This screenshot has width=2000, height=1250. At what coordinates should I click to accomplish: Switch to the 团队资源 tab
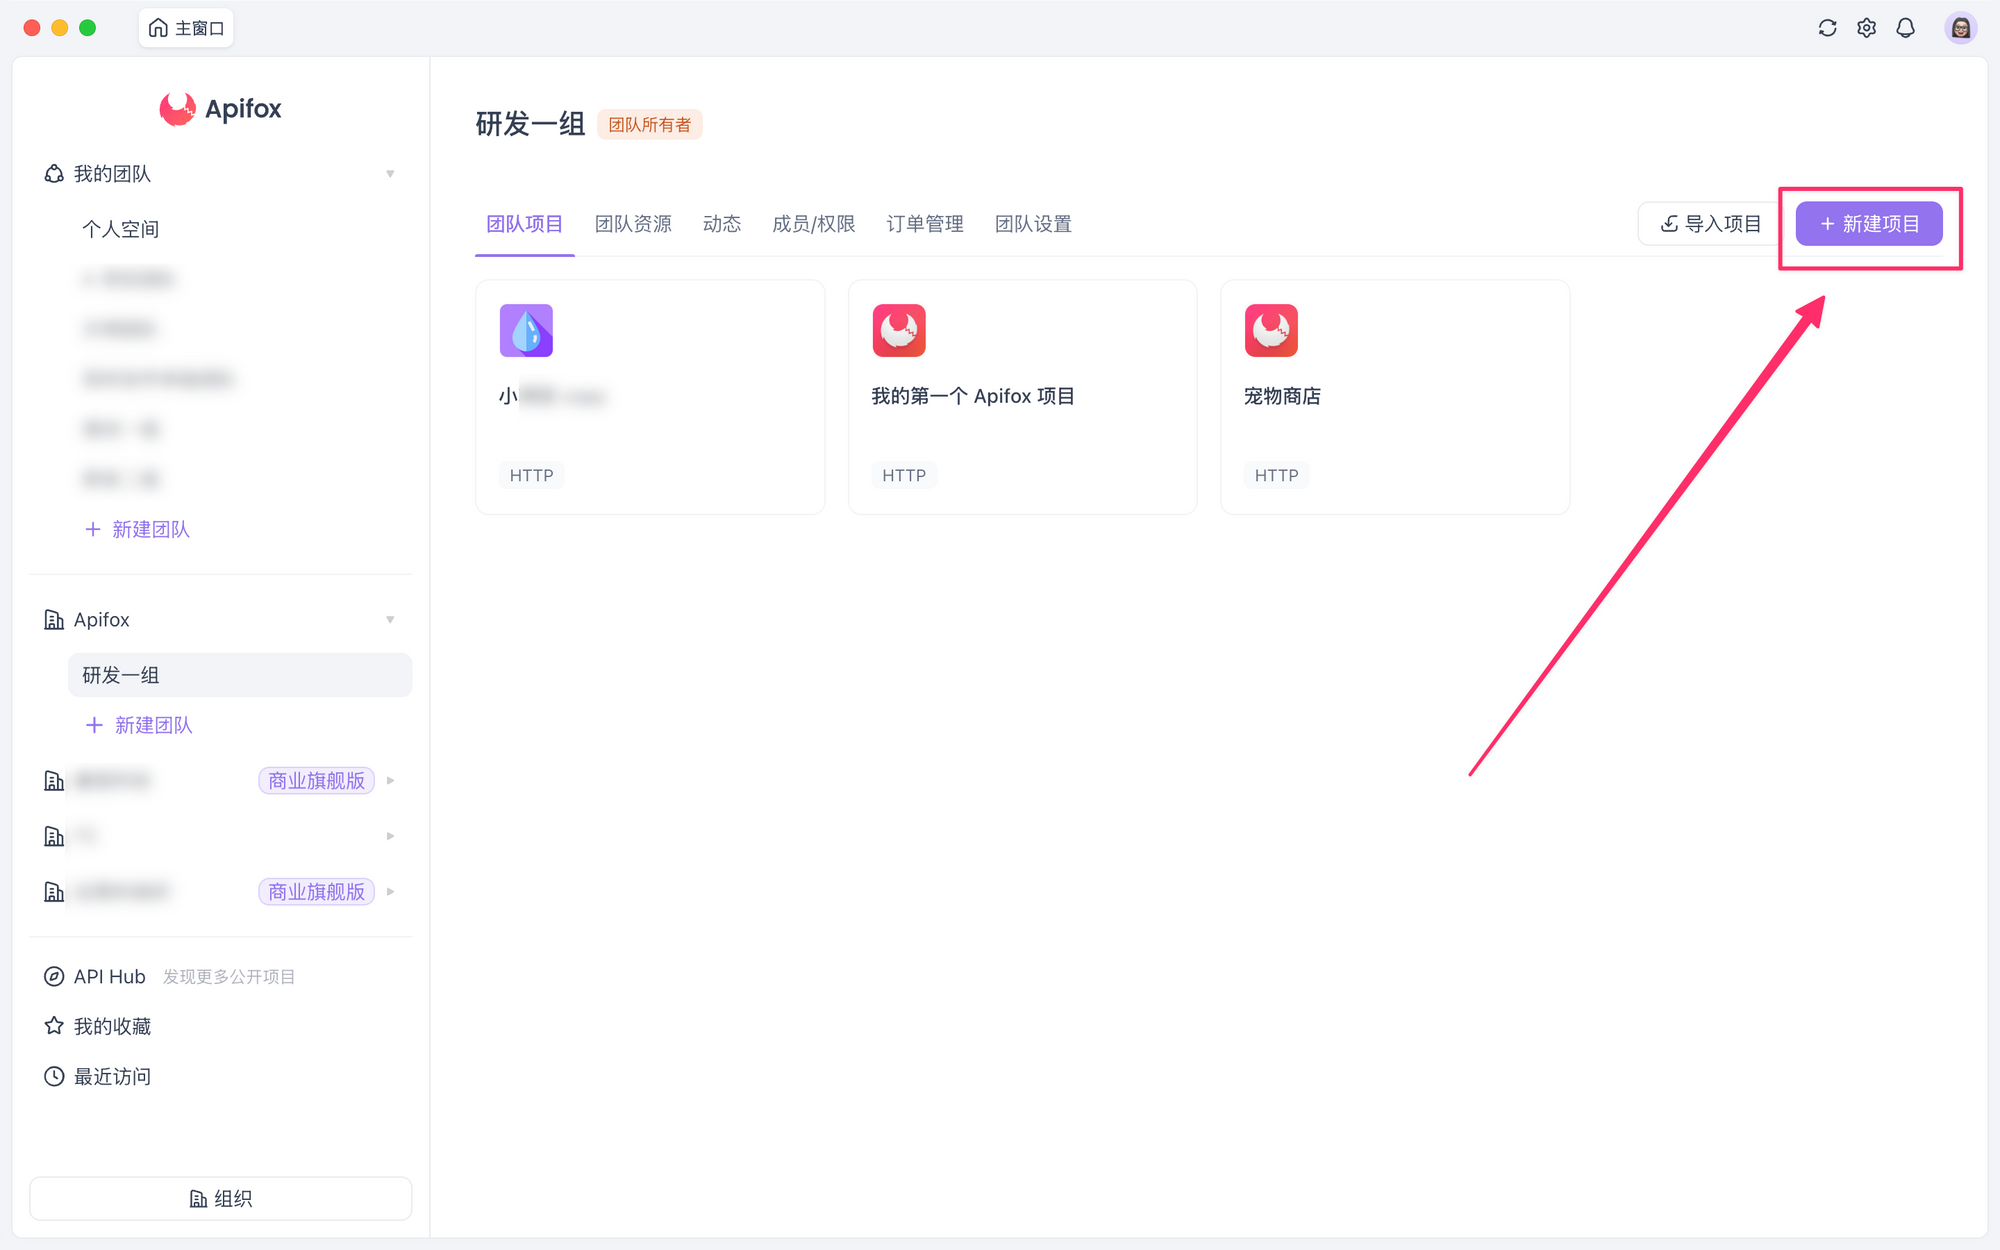point(633,224)
